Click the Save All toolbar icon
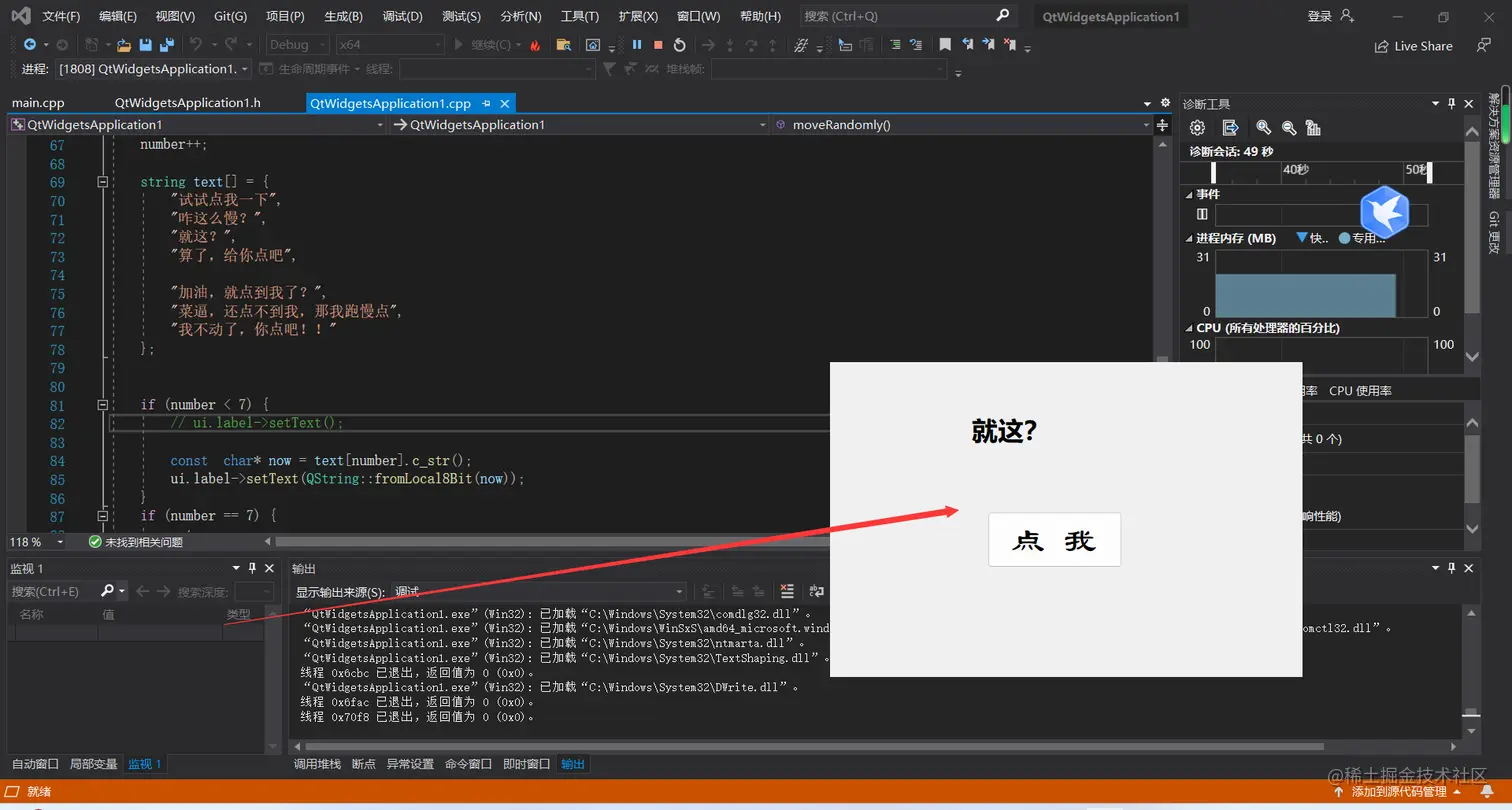The image size is (1512, 810). click(x=166, y=45)
